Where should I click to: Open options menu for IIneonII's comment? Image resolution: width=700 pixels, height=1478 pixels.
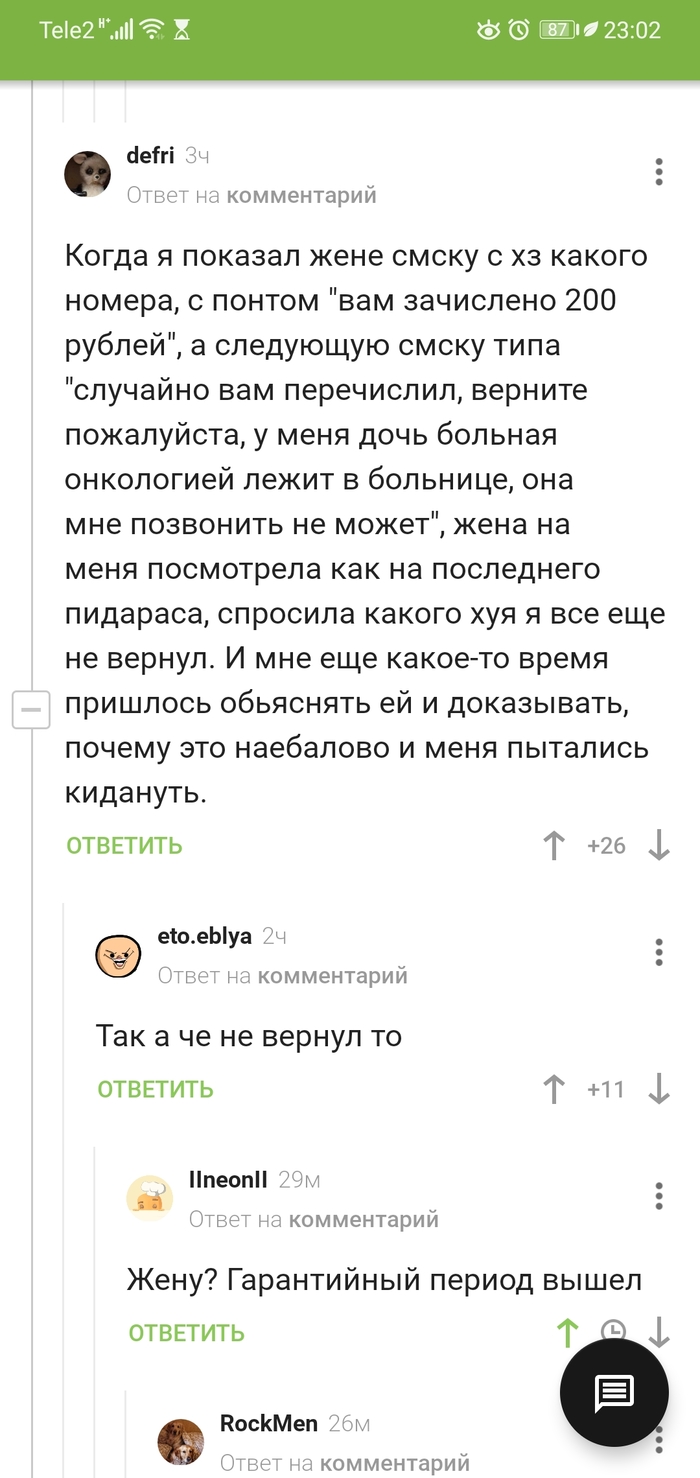pos(659,1196)
